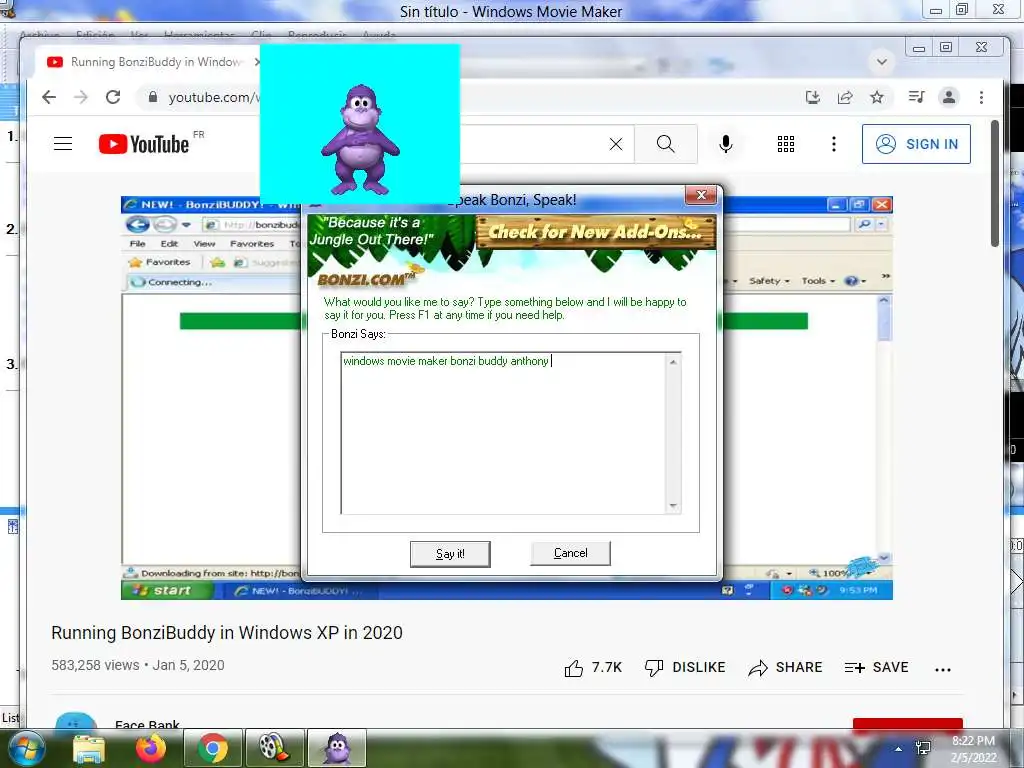Viewport: 1024px width, 768px height.
Task: Click the YouTube search magnifier button
Action: pyautogui.click(x=665, y=144)
